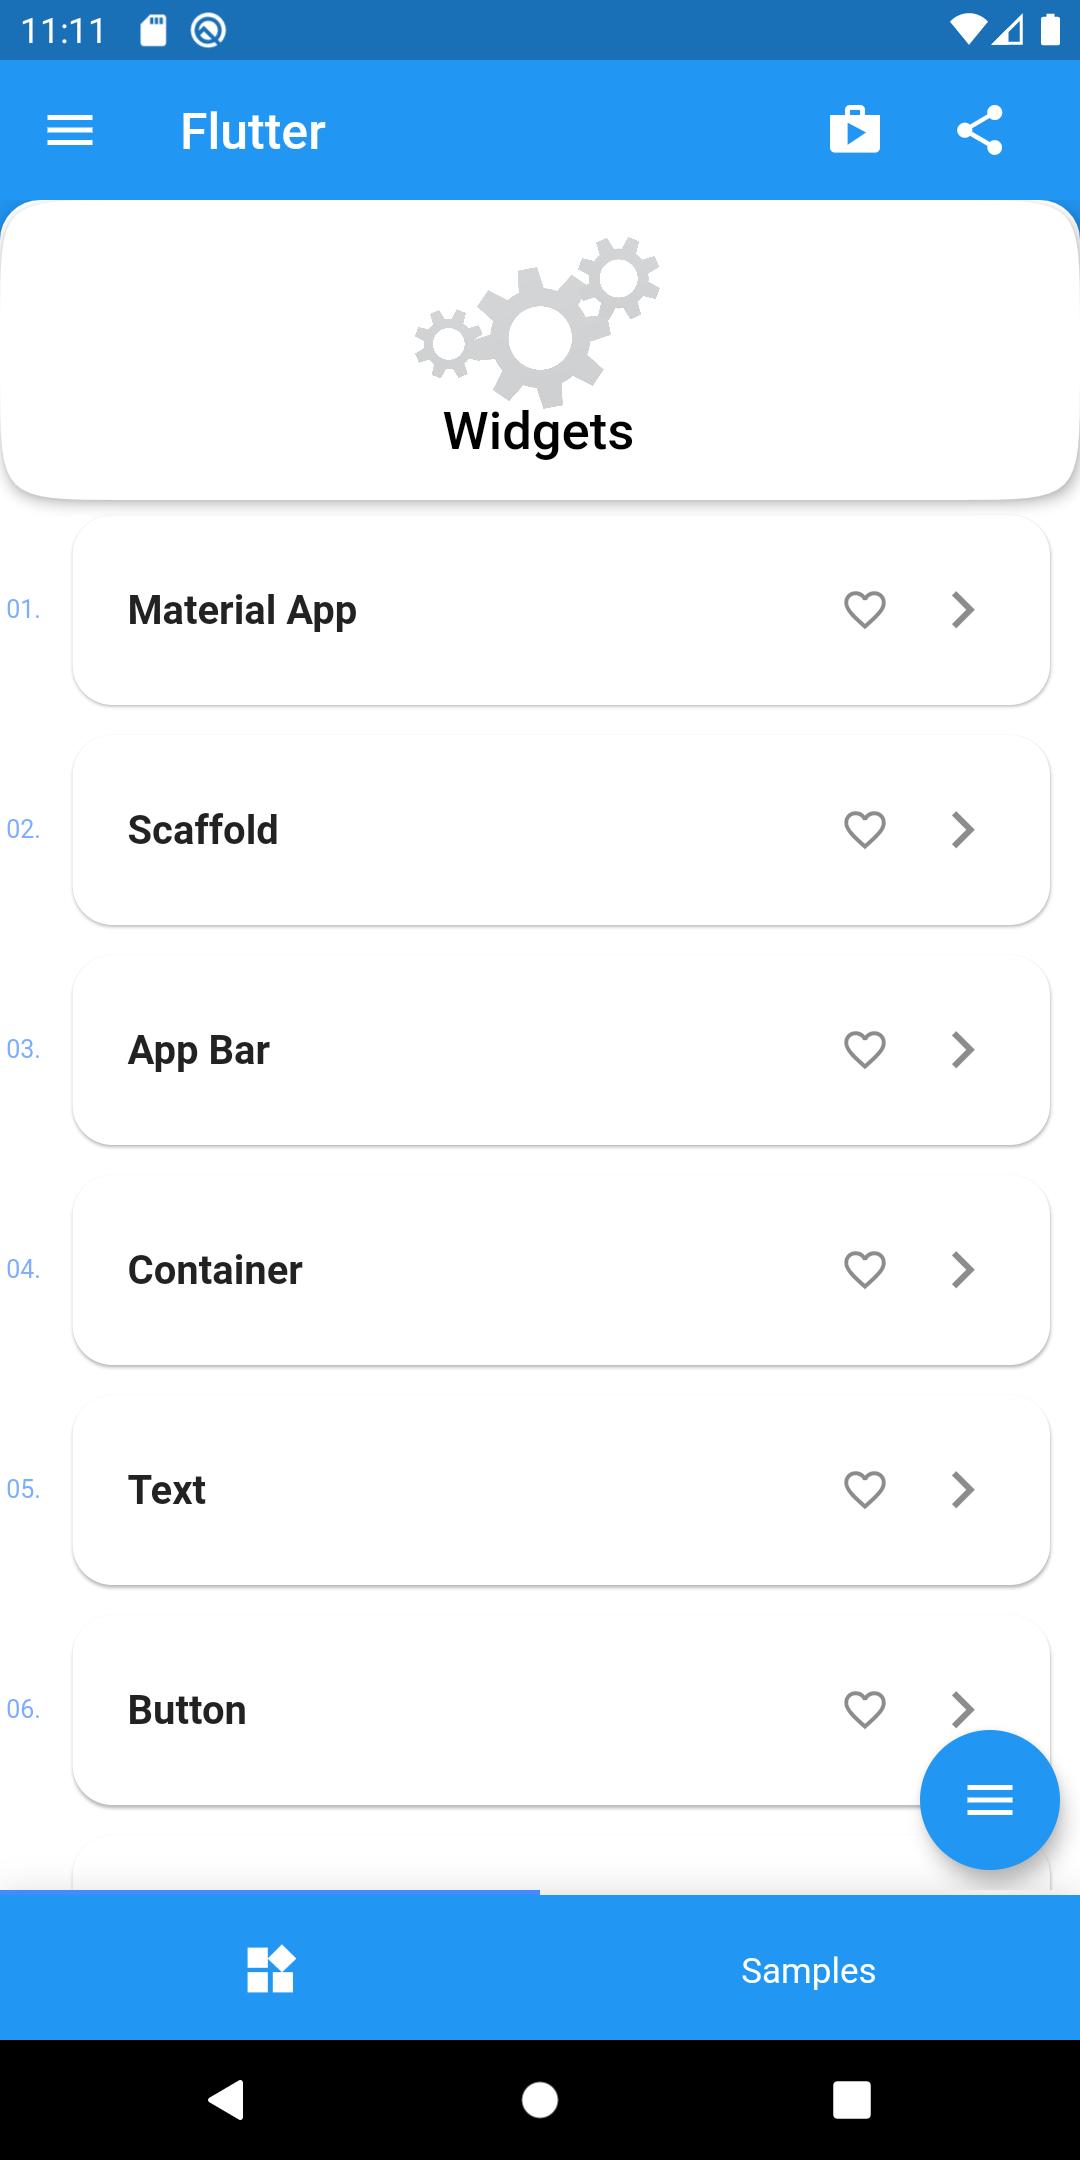Open the Button widget entry
1080x2160 pixels.
pos(561,1710)
